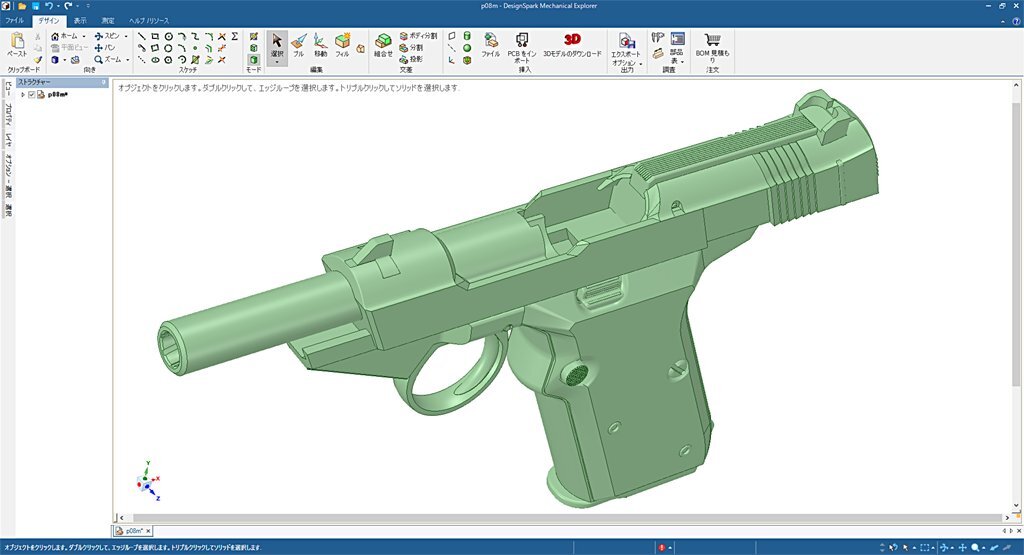
Task: Click the 組合せ combine tool
Action: coord(383,45)
